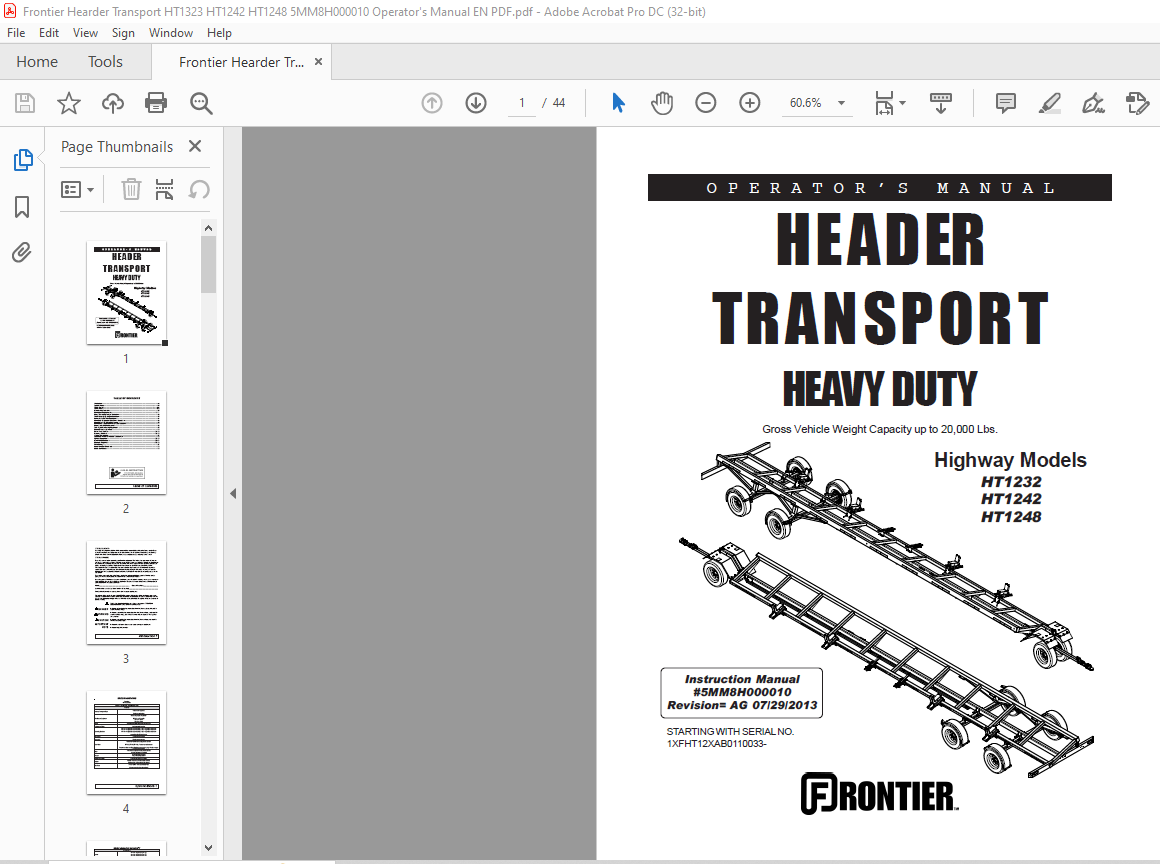The width and height of the screenshot is (1160, 864).
Task: Click the thumbnail panel scrollbar handle
Action: (209, 265)
